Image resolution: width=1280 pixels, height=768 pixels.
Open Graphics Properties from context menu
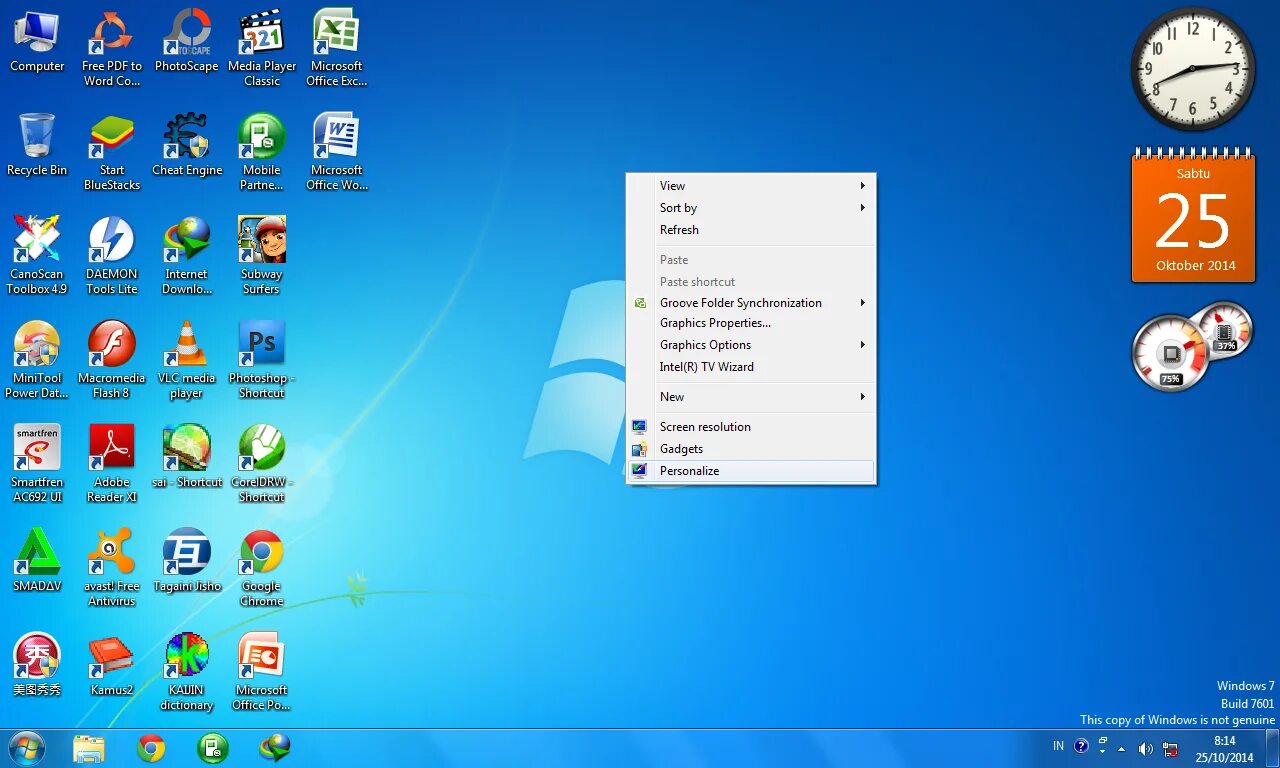751,323
